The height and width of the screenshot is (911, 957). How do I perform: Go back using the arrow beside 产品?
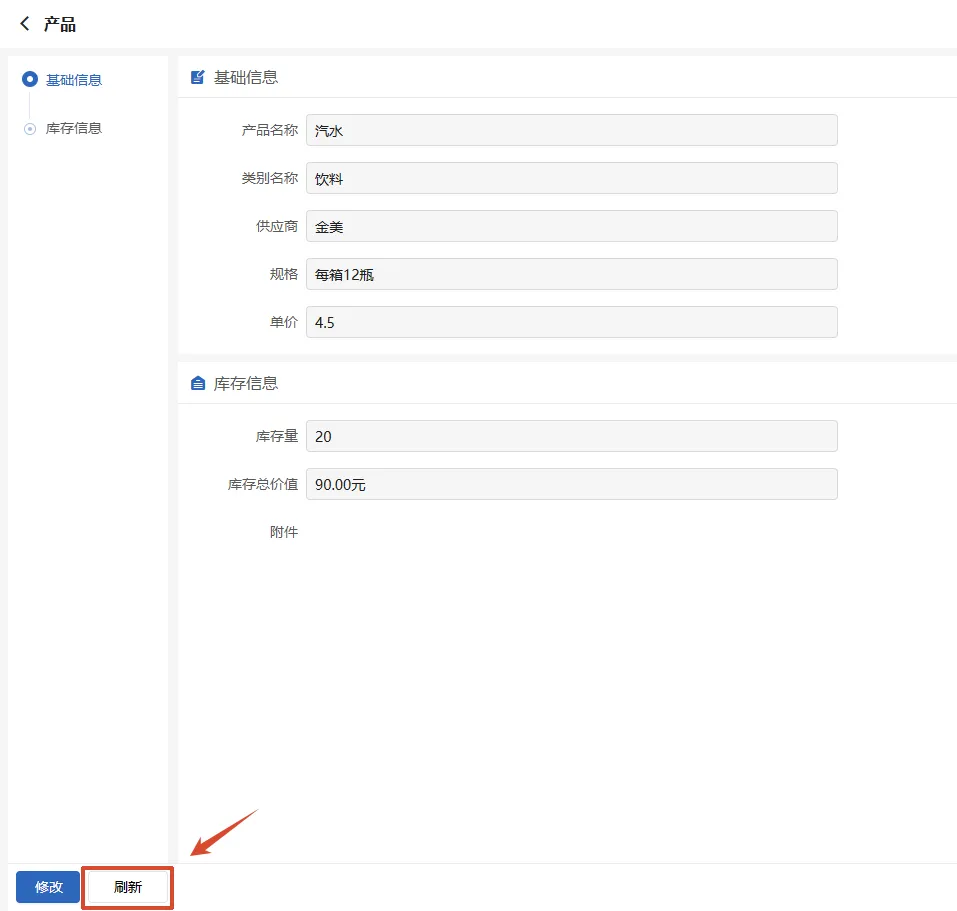(x=25, y=24)
